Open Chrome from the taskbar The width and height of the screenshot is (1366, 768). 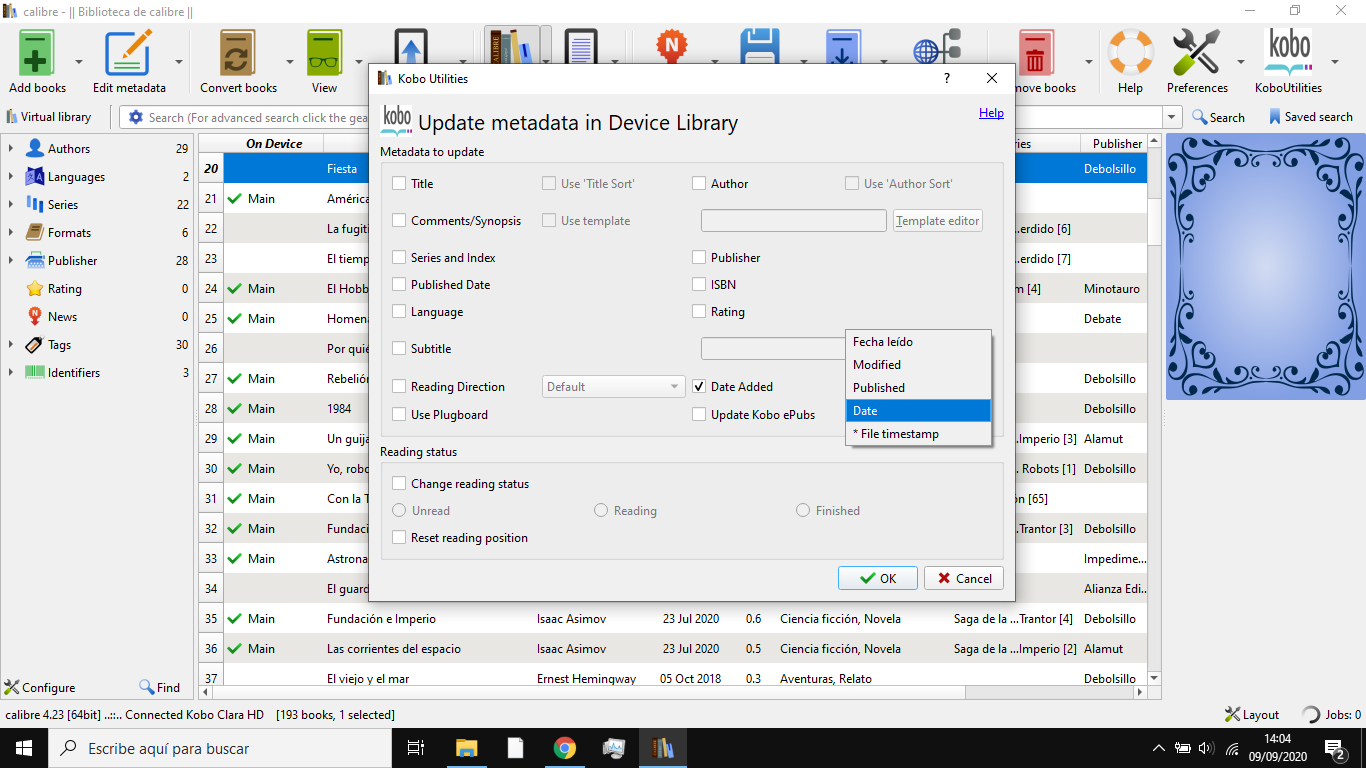click(565, 748)
